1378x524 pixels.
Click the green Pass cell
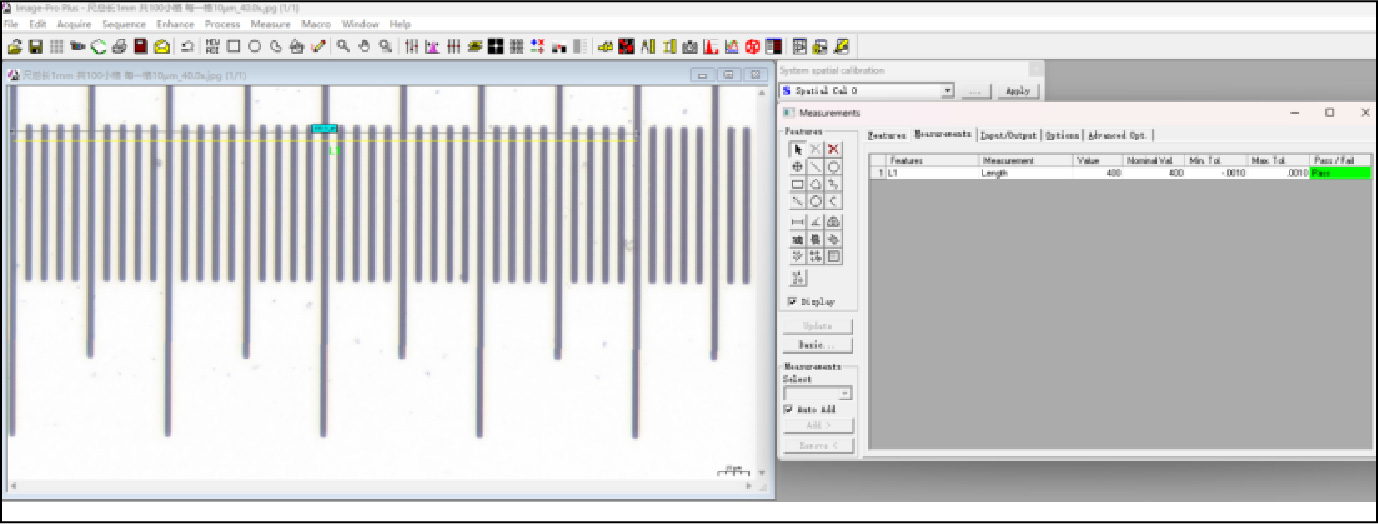point(1339,173)
